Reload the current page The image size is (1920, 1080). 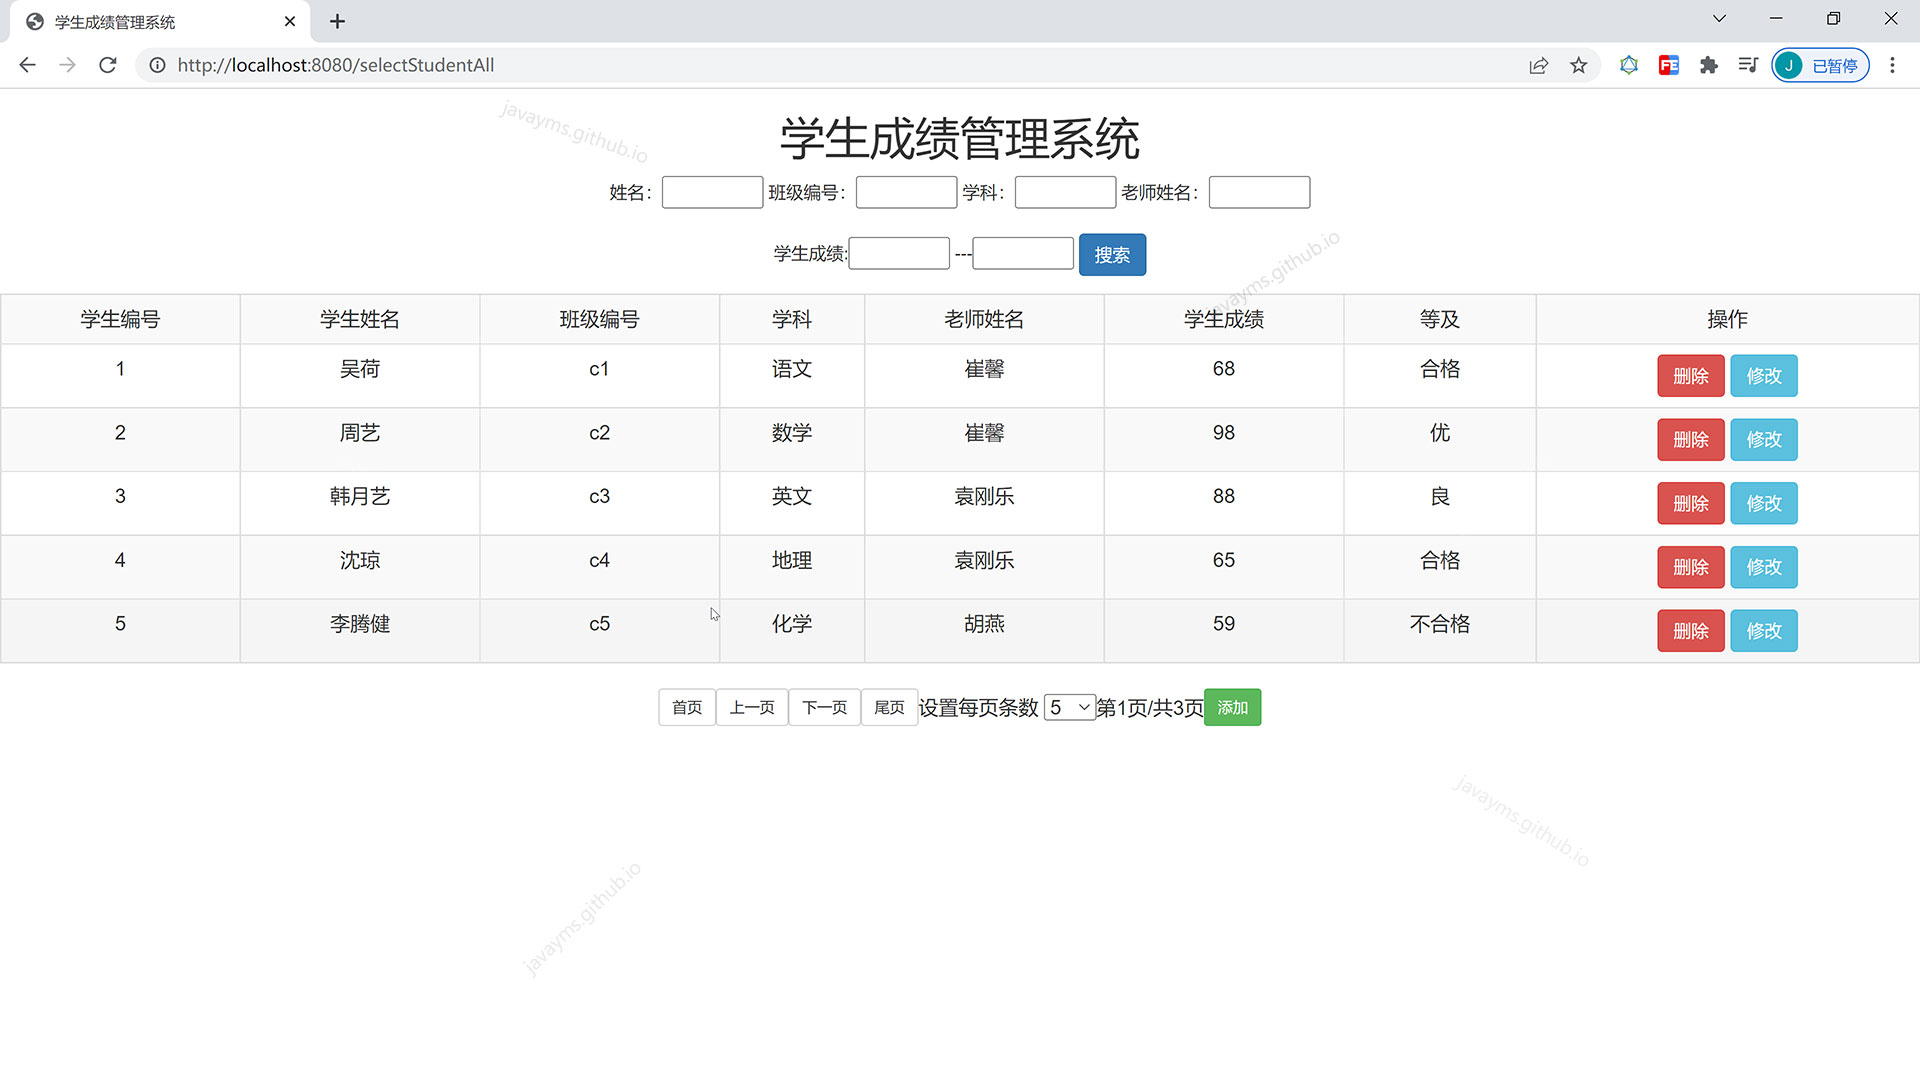click(x=108, y=65)
